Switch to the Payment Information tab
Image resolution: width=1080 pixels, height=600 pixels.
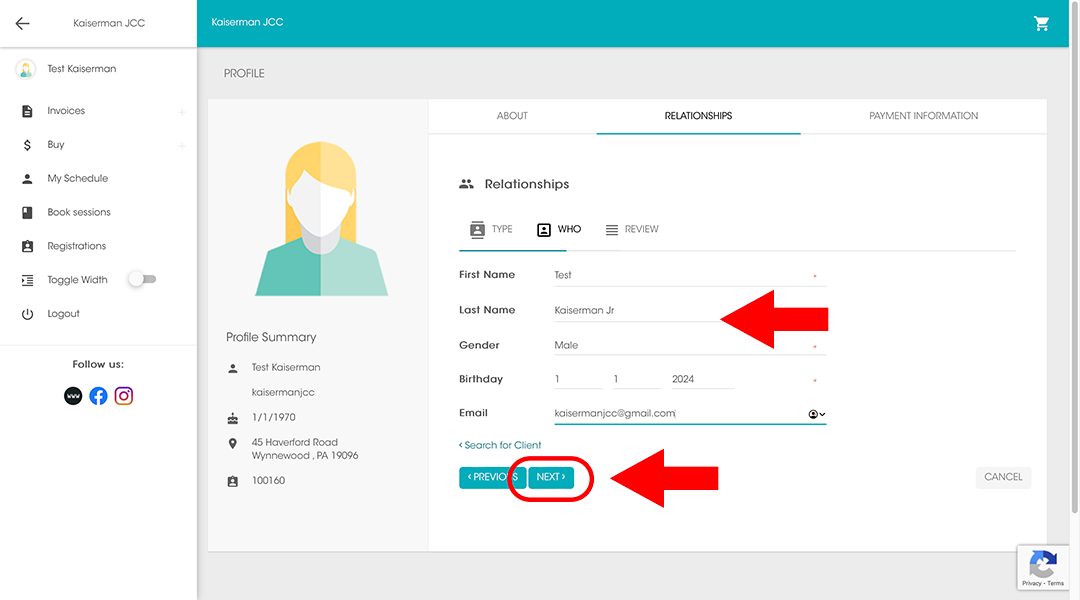[923, 116]
